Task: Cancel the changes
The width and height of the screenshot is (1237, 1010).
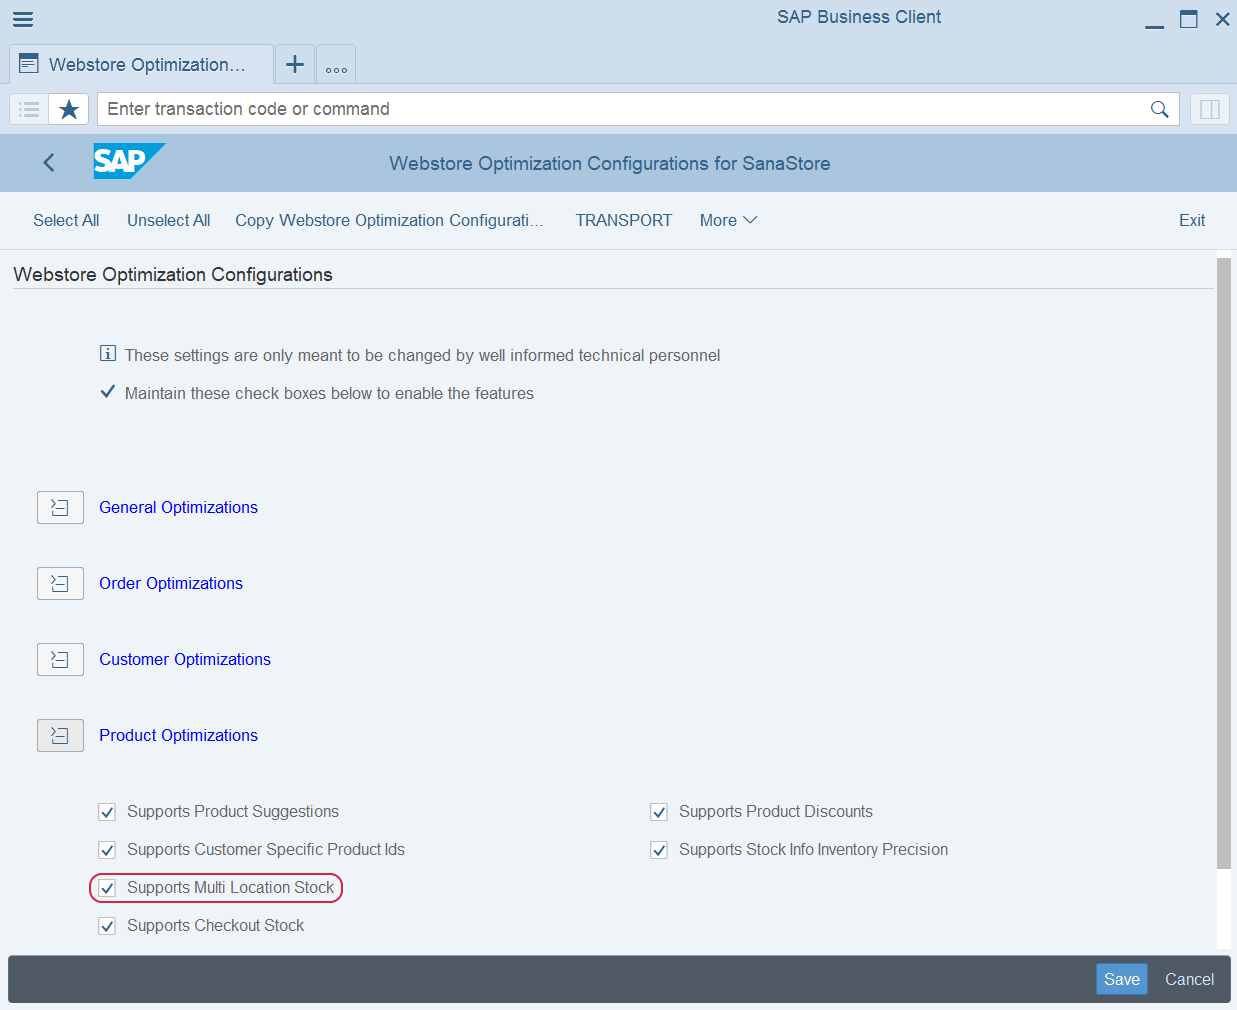Action: (x=1189, y=979)
